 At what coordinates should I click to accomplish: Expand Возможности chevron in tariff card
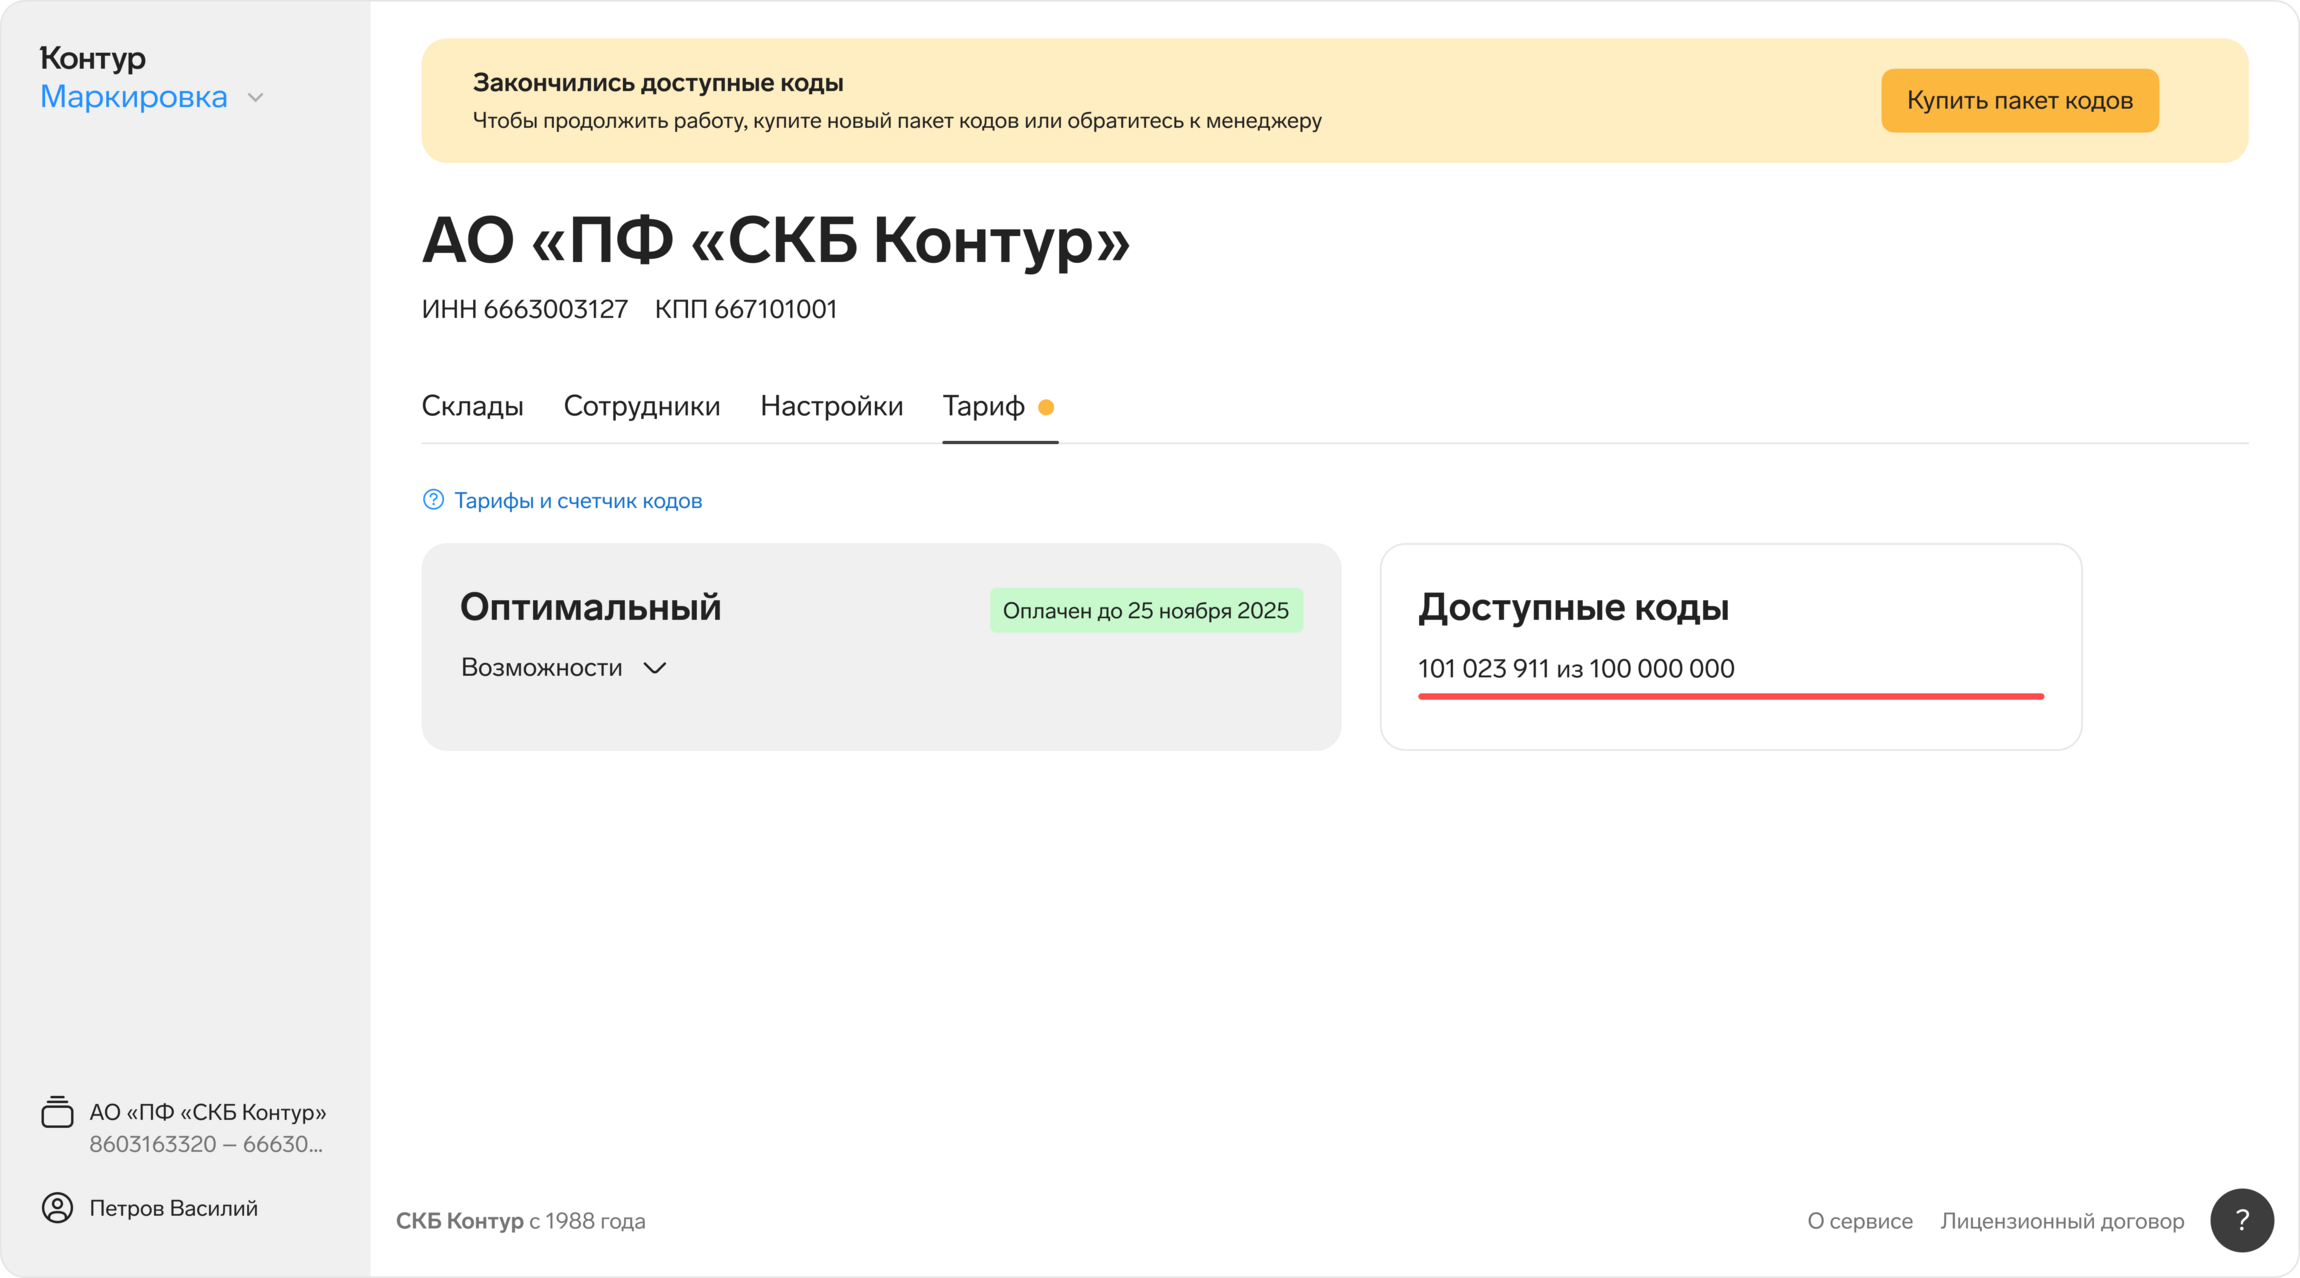click(x=655, y=668)
